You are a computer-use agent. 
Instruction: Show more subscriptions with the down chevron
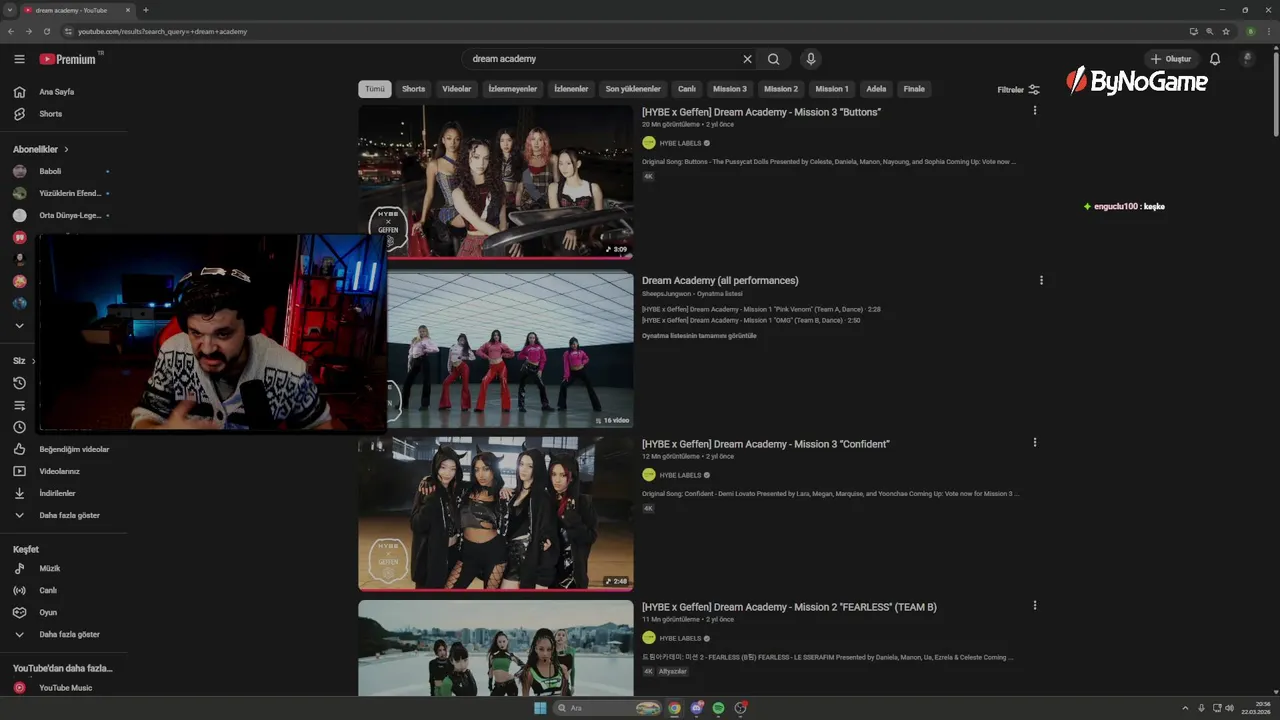pos(19,325)
